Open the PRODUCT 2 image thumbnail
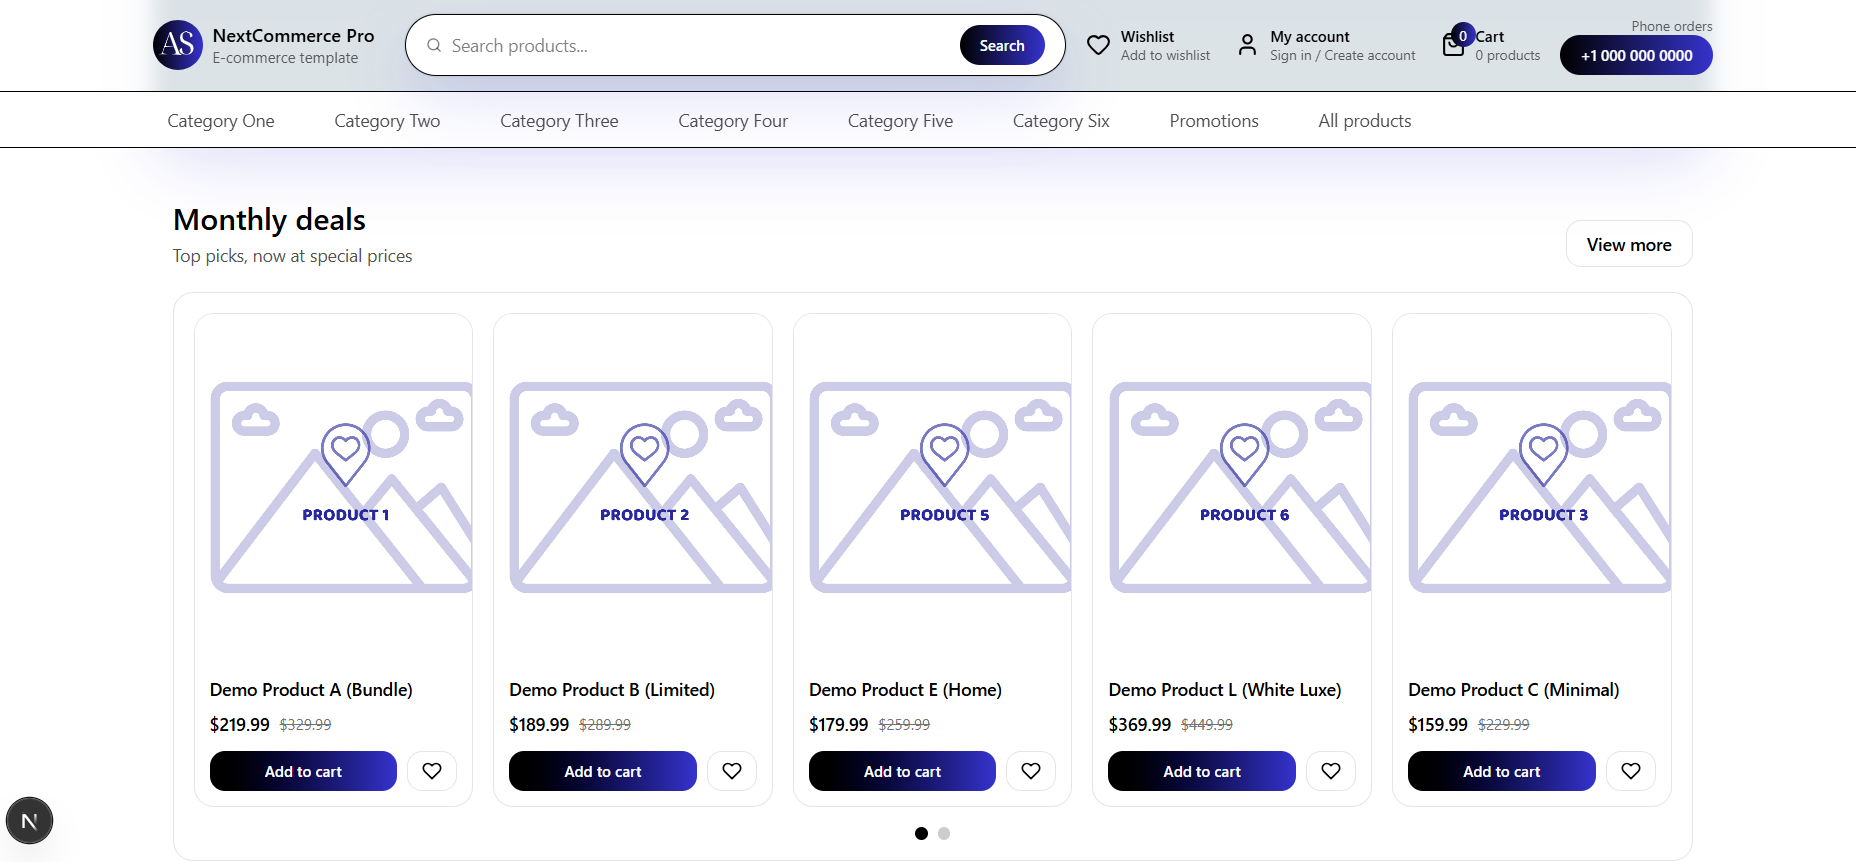1856x862 pixels. [x=641, y=487]
